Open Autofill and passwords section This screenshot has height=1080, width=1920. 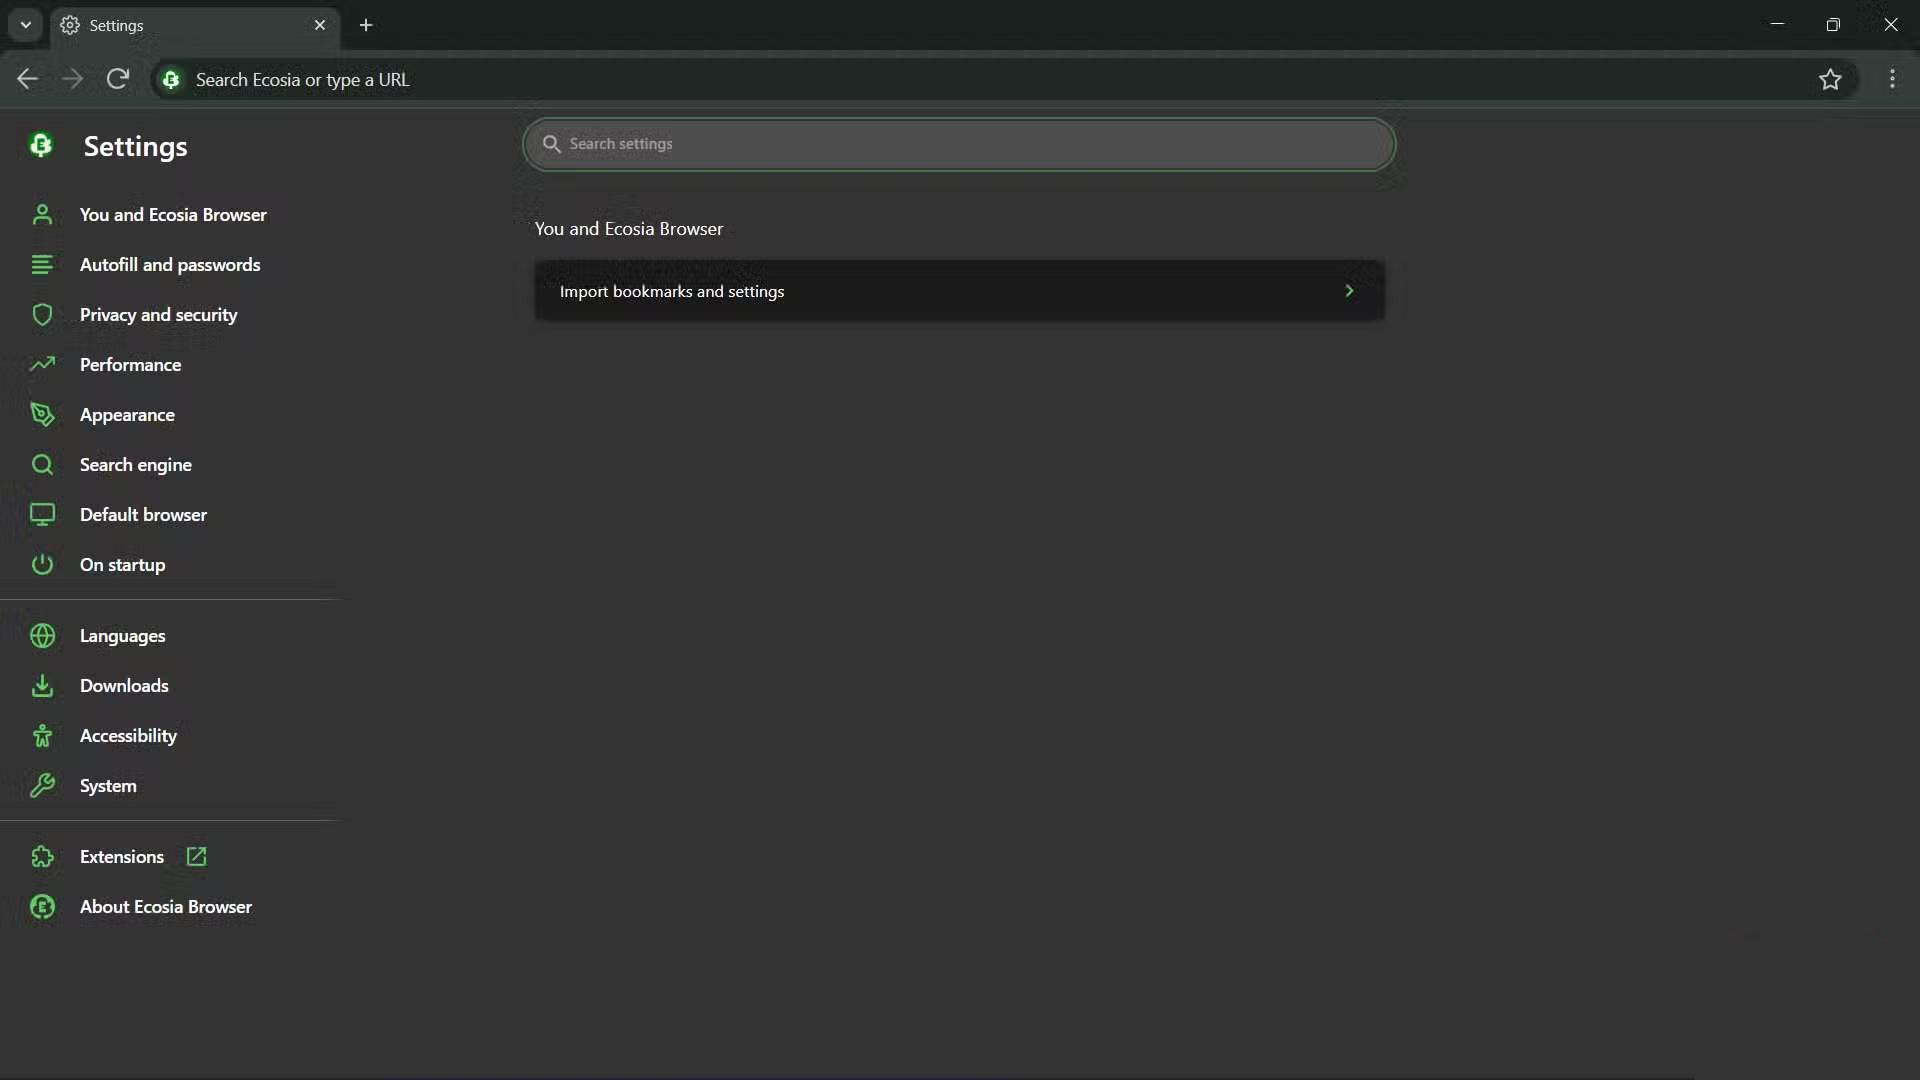170,265
